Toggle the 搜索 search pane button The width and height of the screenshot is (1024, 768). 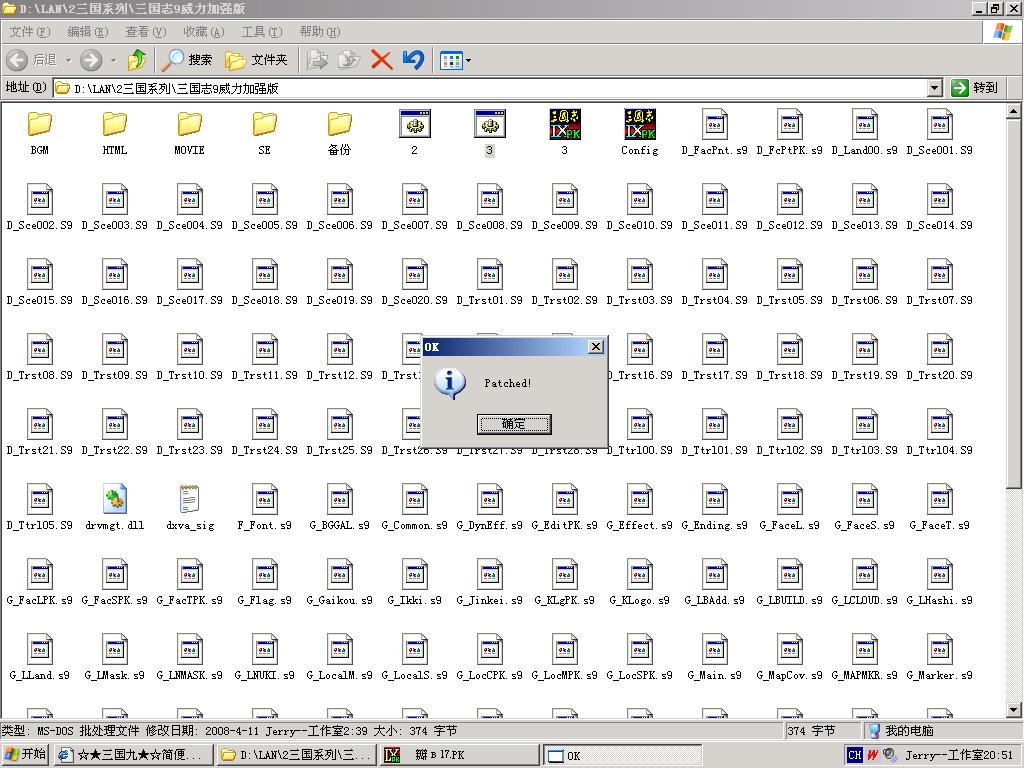(x=188, y=60)
